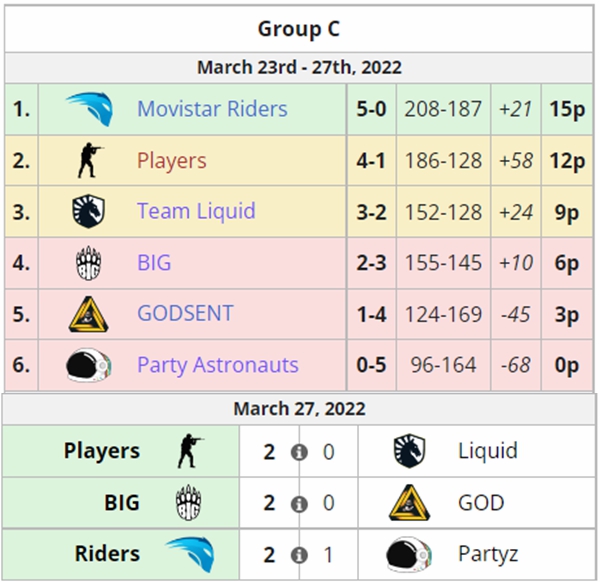
Task: Click the March 23rd - 27th, 2022 date header
Action: (x=299, y=68)
